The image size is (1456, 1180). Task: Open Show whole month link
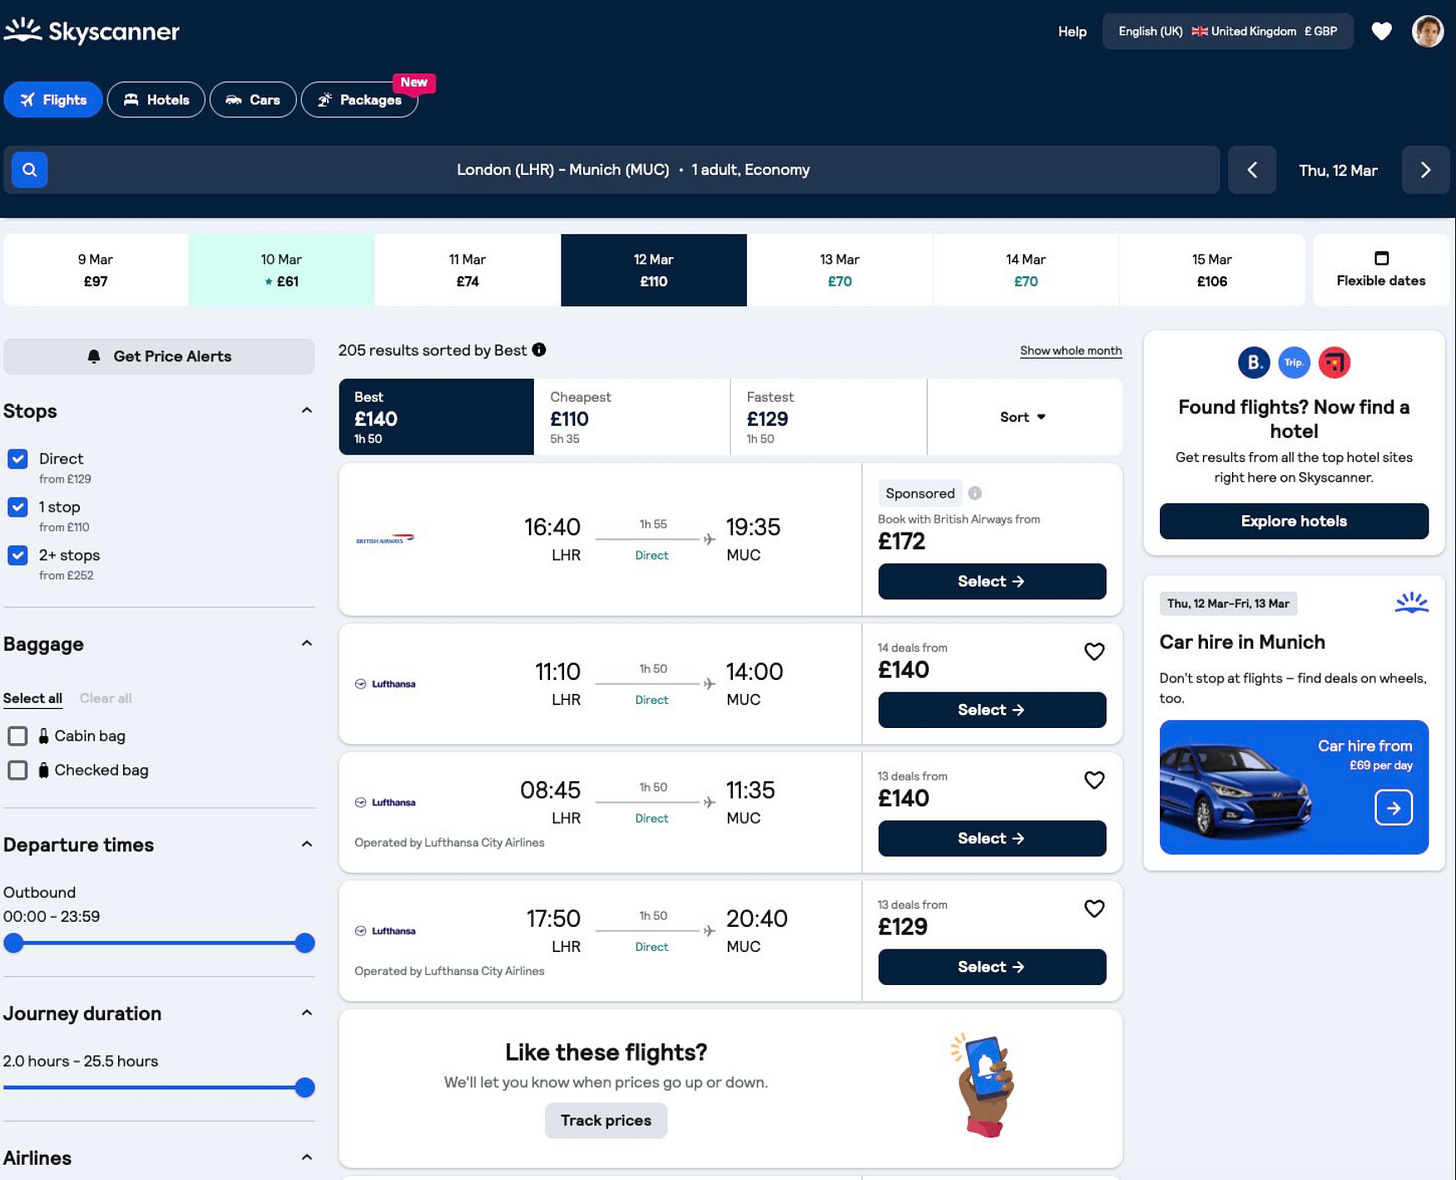[x=1071, y=350]
